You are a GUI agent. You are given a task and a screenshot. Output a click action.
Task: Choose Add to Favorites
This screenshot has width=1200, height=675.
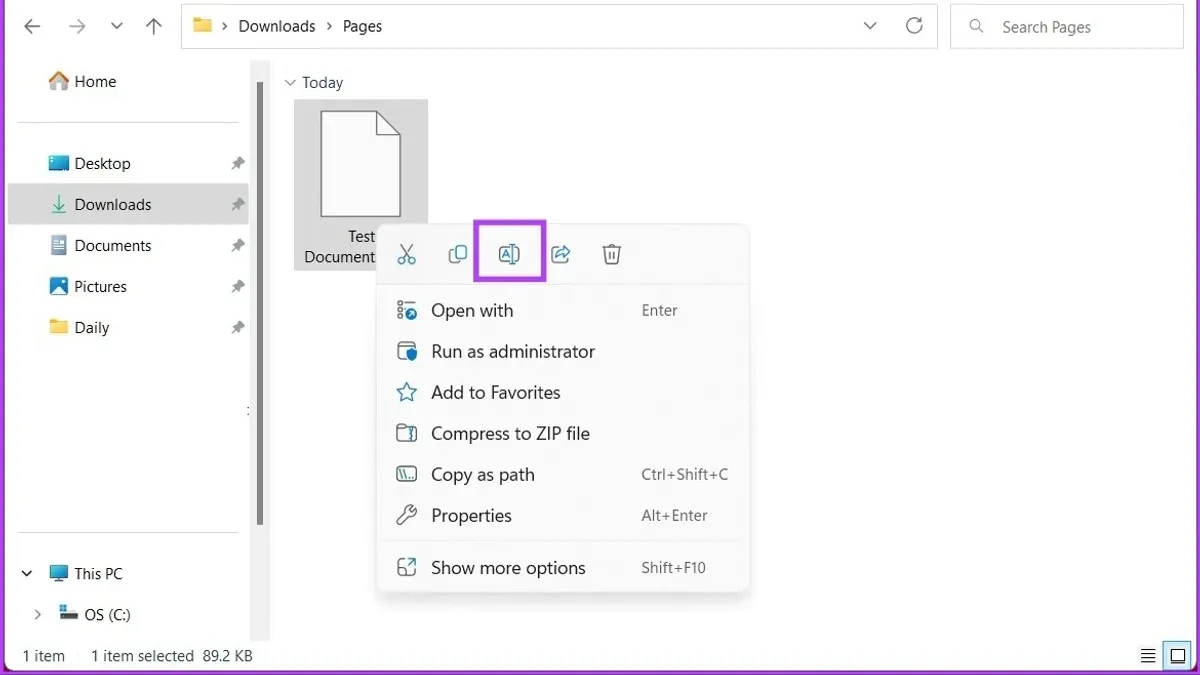click(562, 393)
